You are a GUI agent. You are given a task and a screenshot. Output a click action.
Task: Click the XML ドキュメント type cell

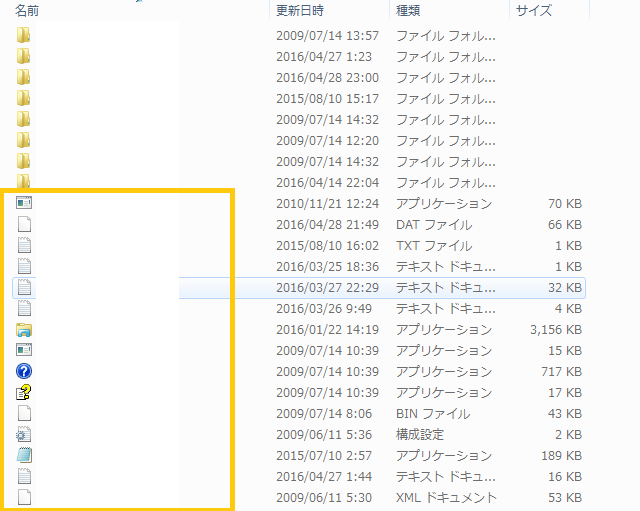(x=446, y=498)
